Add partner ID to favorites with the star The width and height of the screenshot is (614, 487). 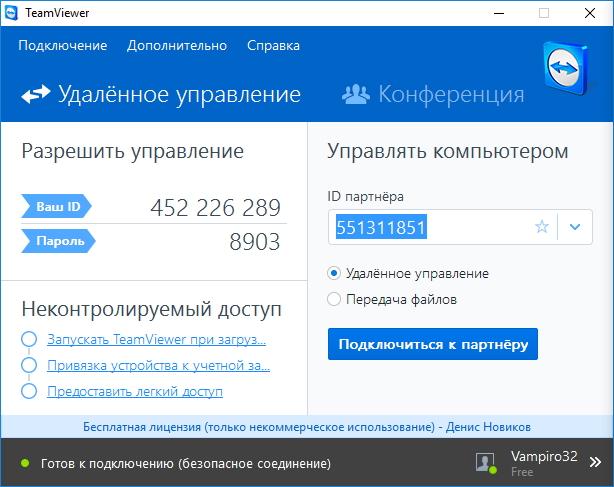coord(542,227)
